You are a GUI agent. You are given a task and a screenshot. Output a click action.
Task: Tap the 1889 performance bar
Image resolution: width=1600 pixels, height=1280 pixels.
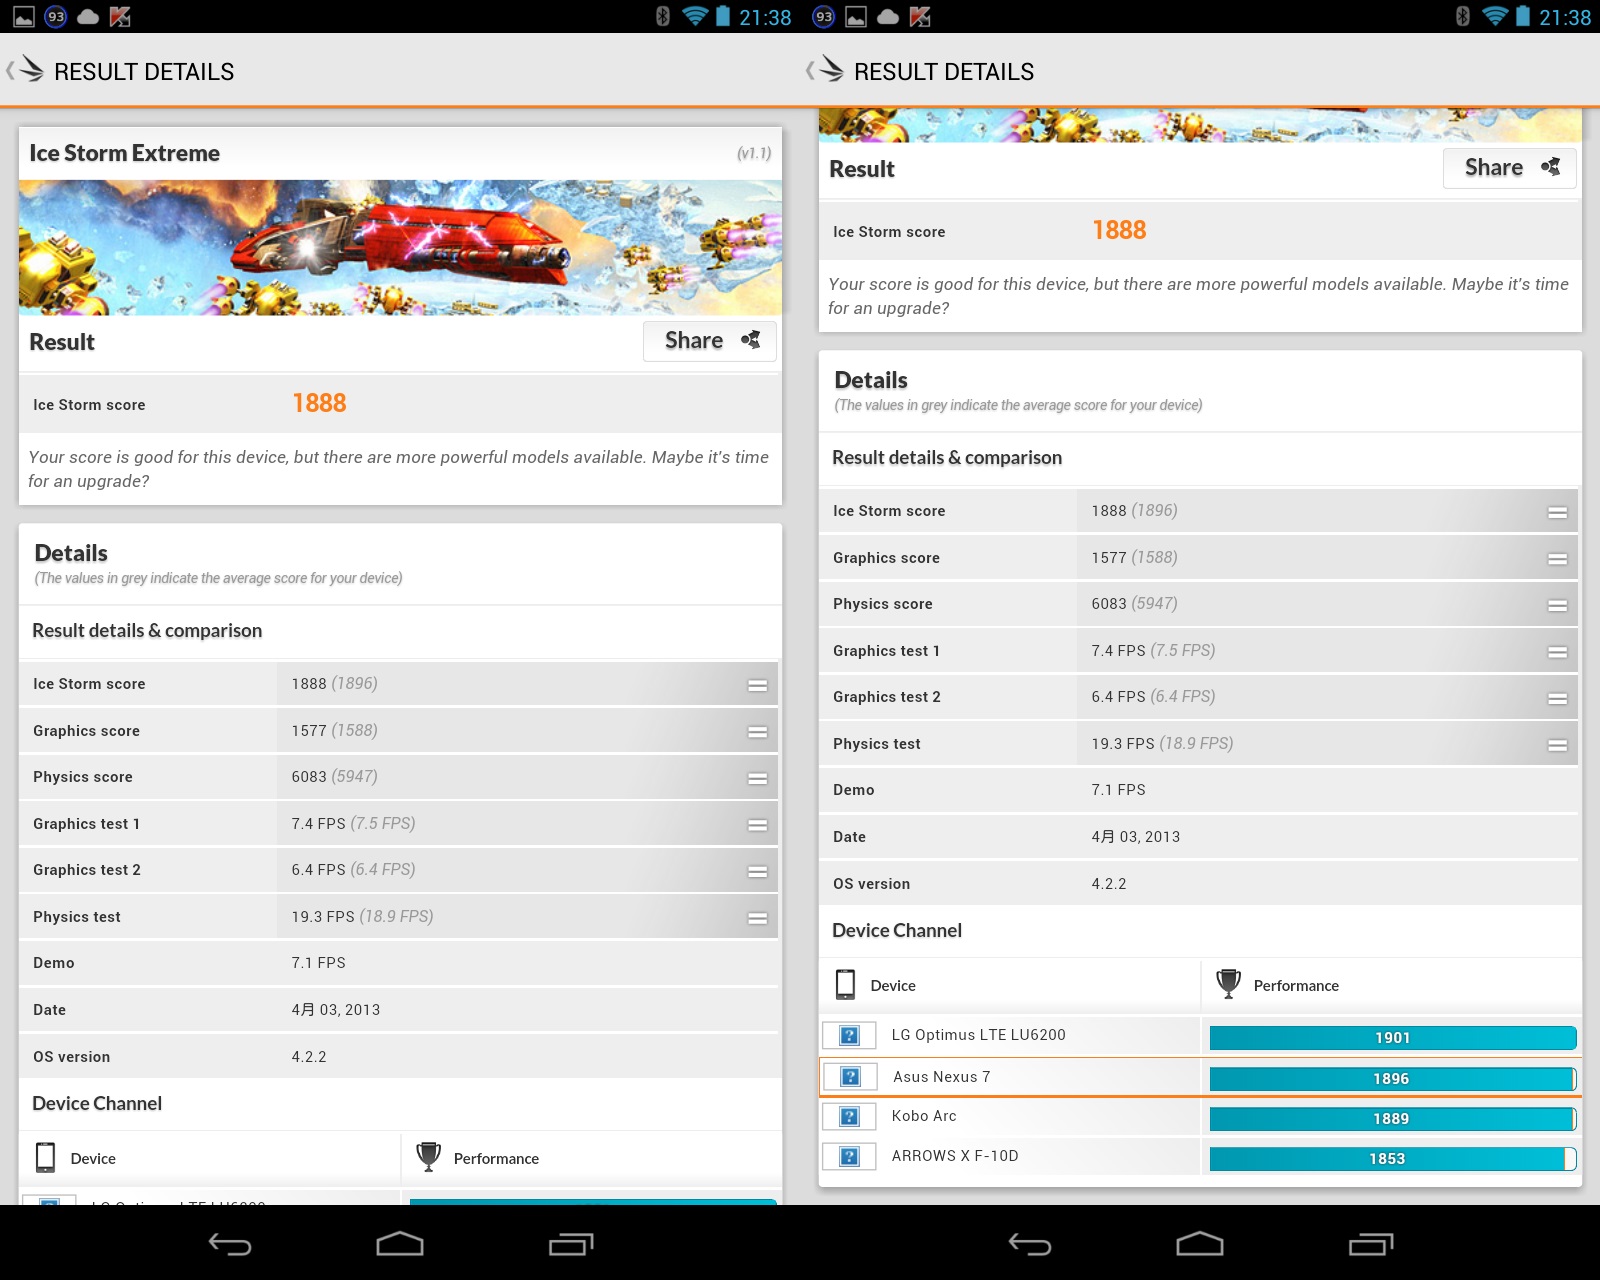coord(1393,1119)
